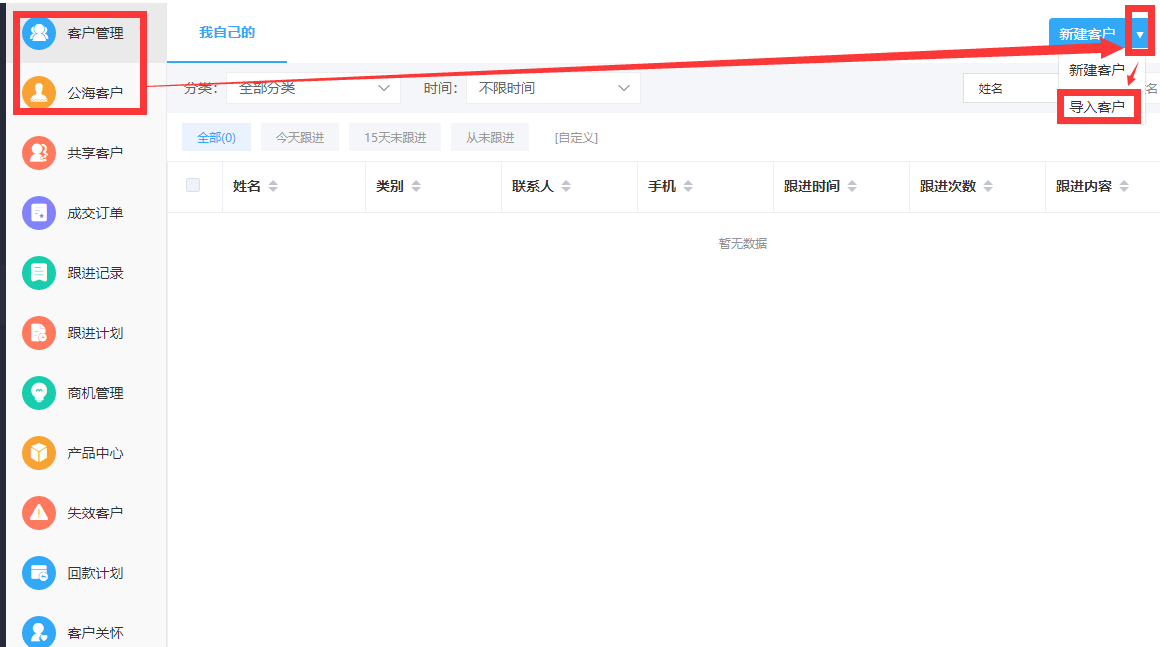Sort by 类别 column arrows

(x=416, y=186)
